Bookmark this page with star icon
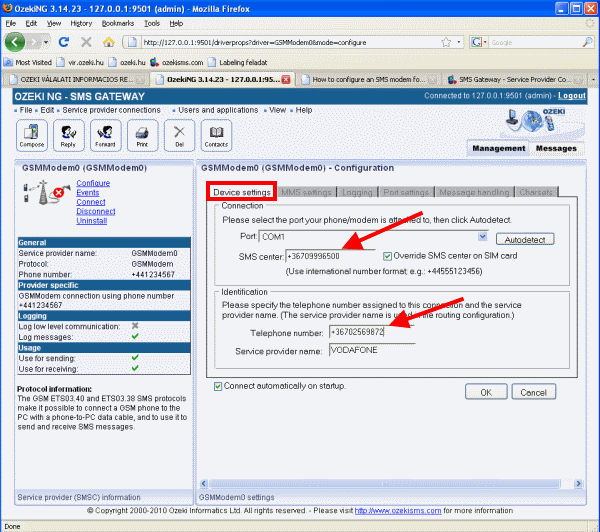The image size is (600, 532). [446, 42]
